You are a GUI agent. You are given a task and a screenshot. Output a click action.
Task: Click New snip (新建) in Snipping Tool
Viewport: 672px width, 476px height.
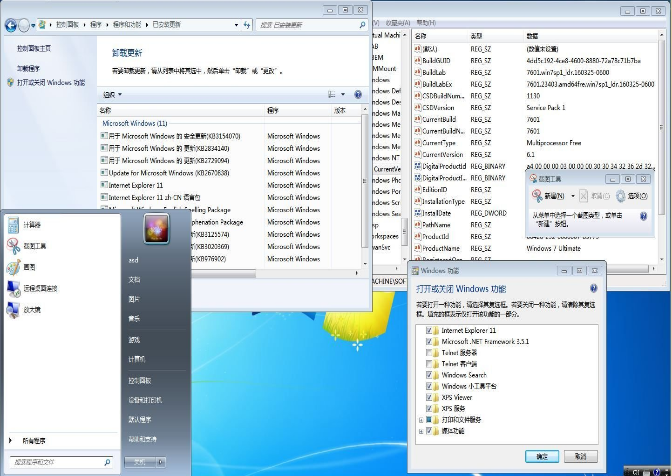pos(548,196)
